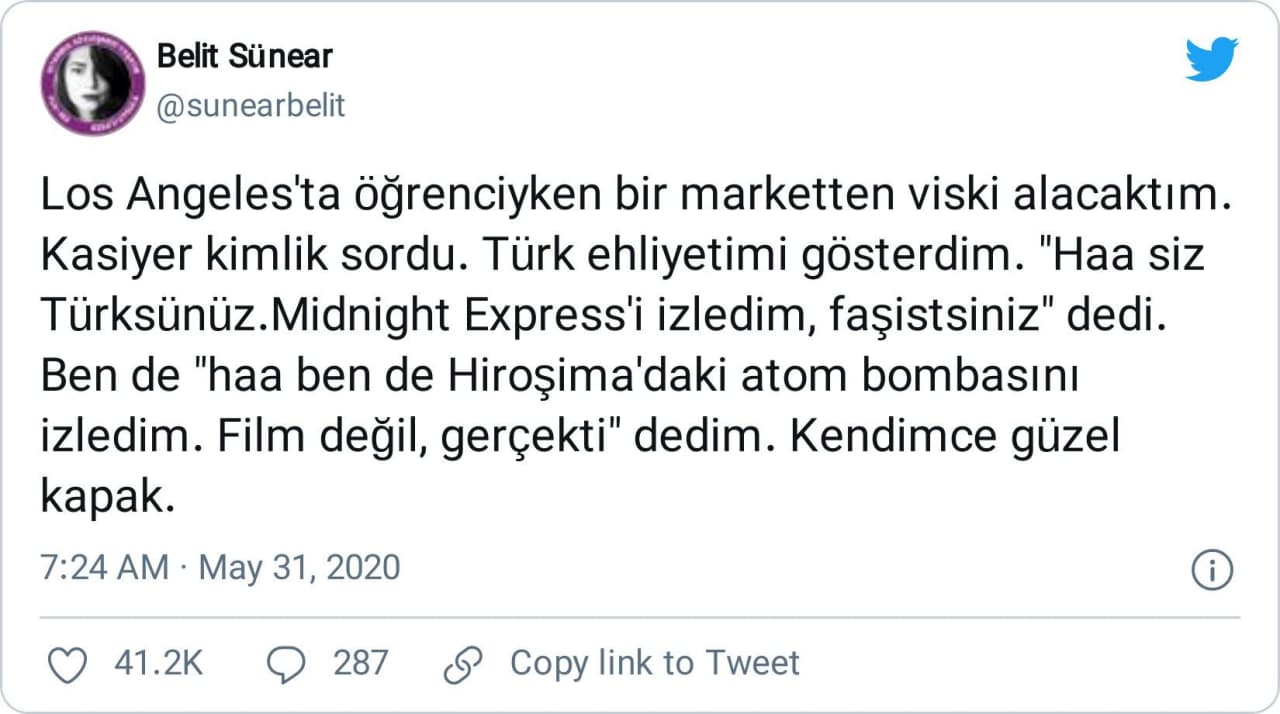Screen dimensions: 1280x714
Task: Click the Twitter bird logo
Action: (1211, 60)
